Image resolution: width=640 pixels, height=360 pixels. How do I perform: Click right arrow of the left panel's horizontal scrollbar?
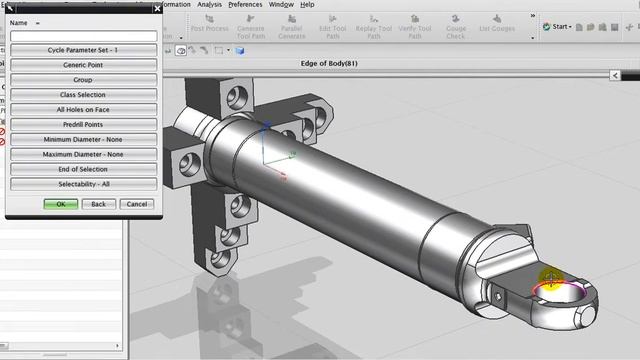pyautogui.click(x=118, y=346)
